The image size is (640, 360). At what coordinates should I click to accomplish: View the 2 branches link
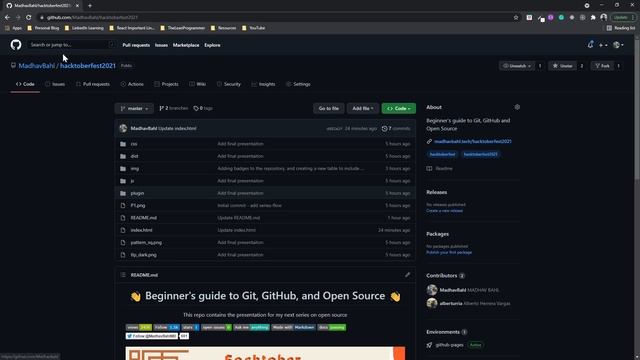pos(173,108)
